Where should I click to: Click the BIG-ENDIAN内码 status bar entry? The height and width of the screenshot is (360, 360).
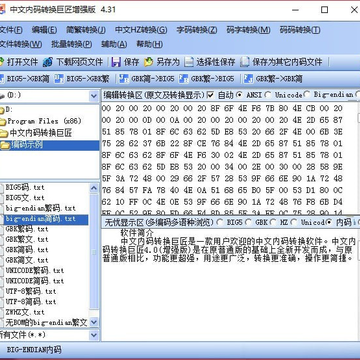click(x=34, y=350)
